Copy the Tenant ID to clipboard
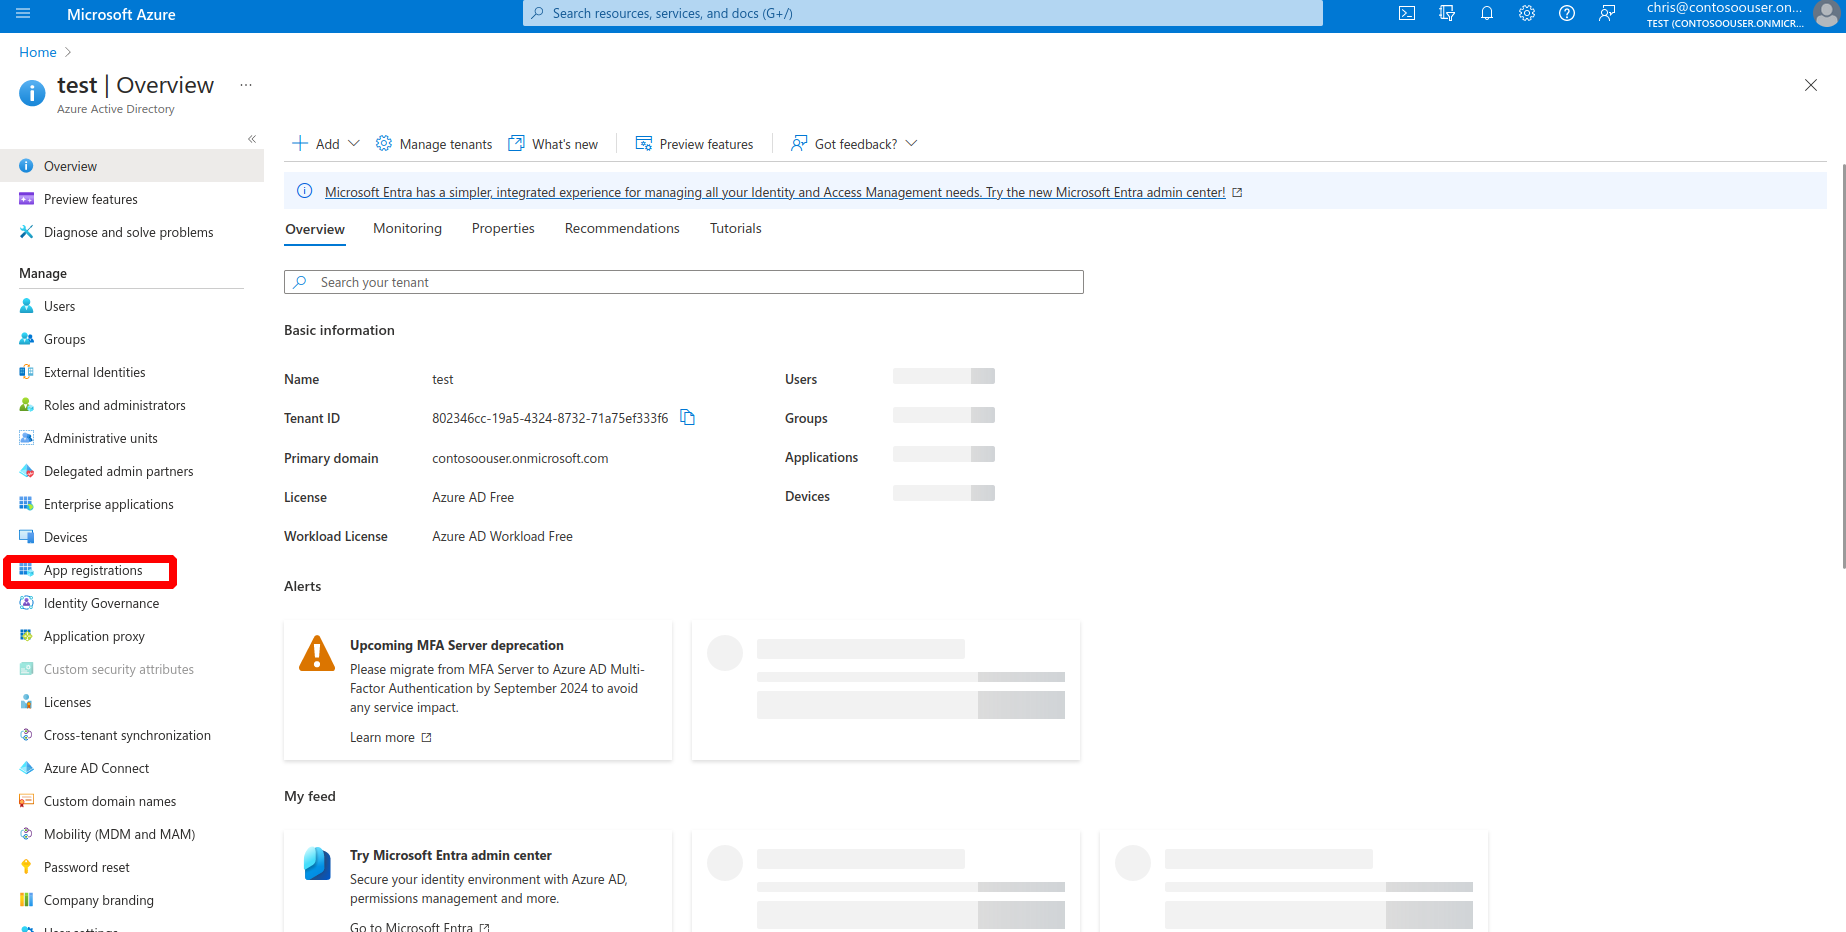Screen dimensions: 1846x932 [x=688, y=418]
